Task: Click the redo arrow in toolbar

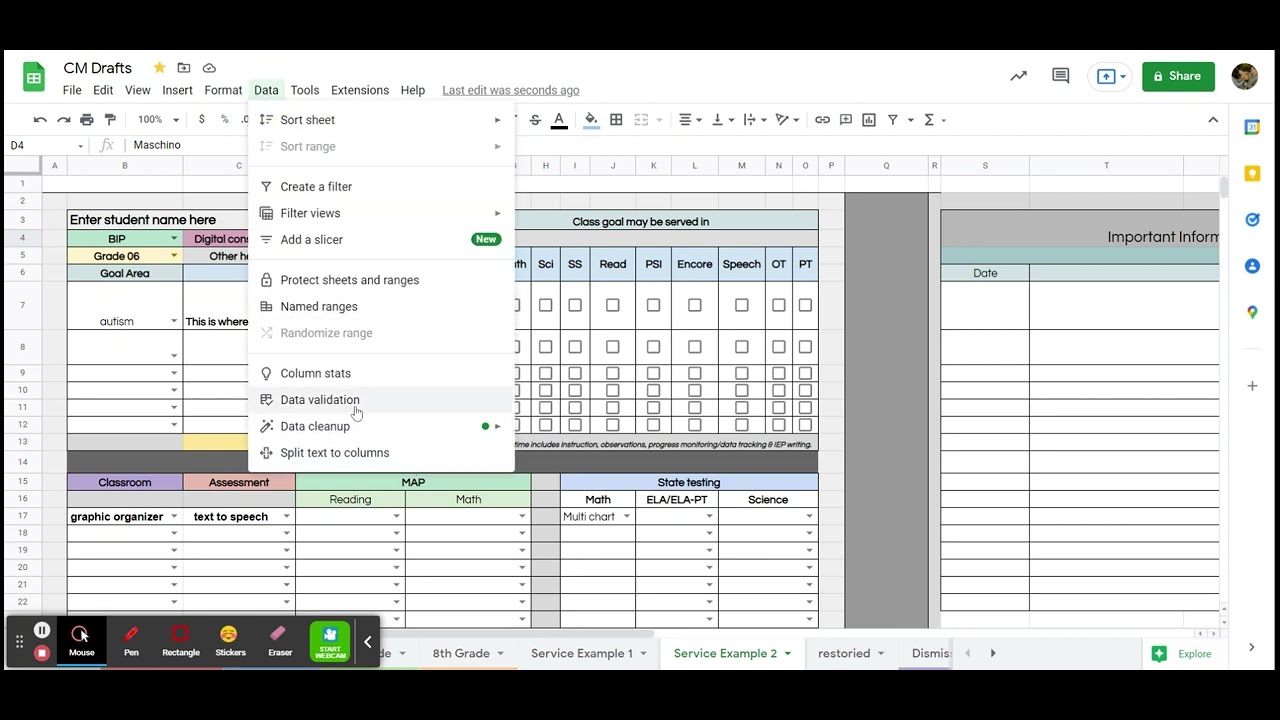Action: [63, 120]
